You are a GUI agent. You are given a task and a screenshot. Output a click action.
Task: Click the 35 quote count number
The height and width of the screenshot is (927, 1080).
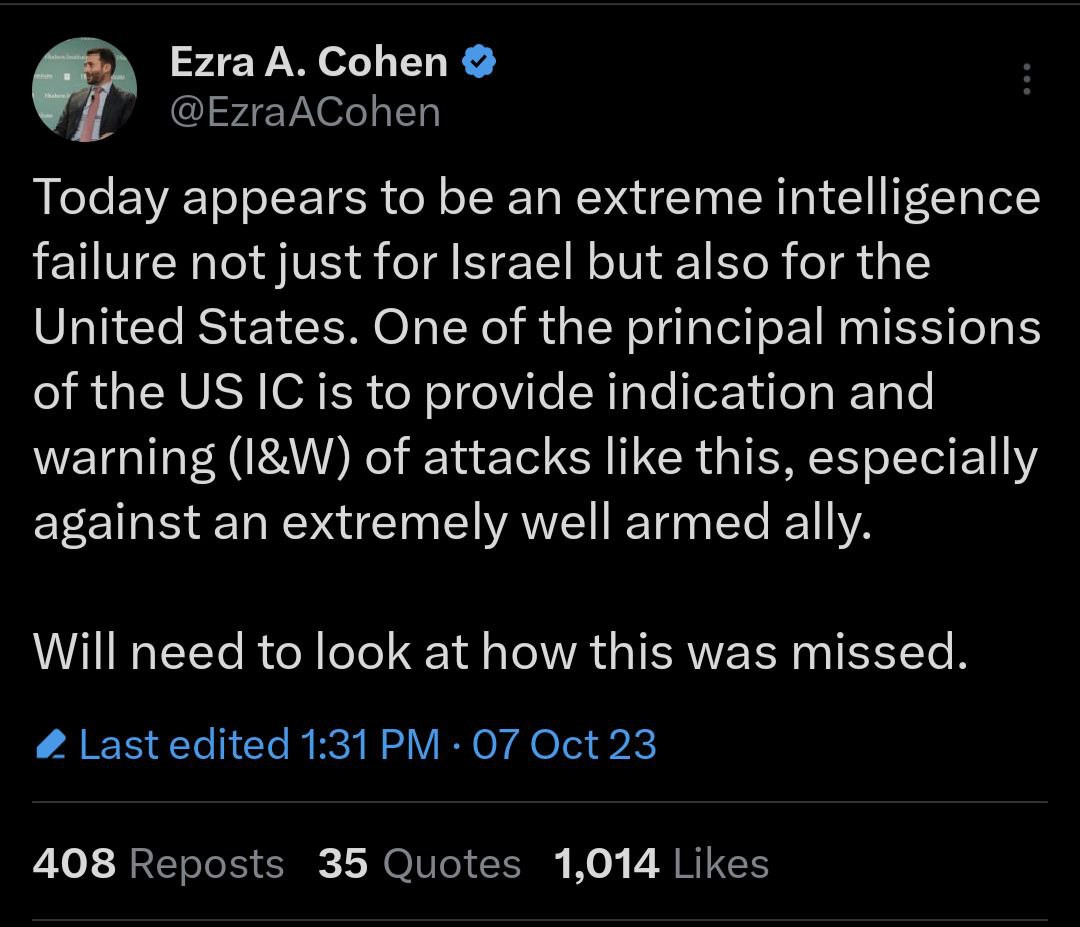pyautogui.click(x=344, y=864)
